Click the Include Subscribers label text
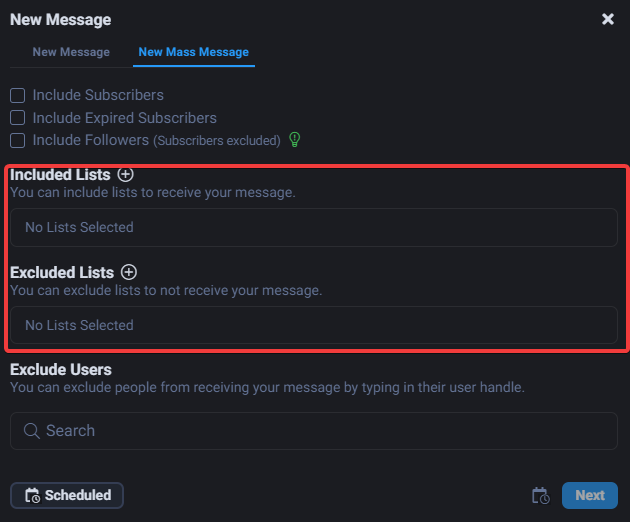This screenshot has width=630, height=522. click(98, 96)
